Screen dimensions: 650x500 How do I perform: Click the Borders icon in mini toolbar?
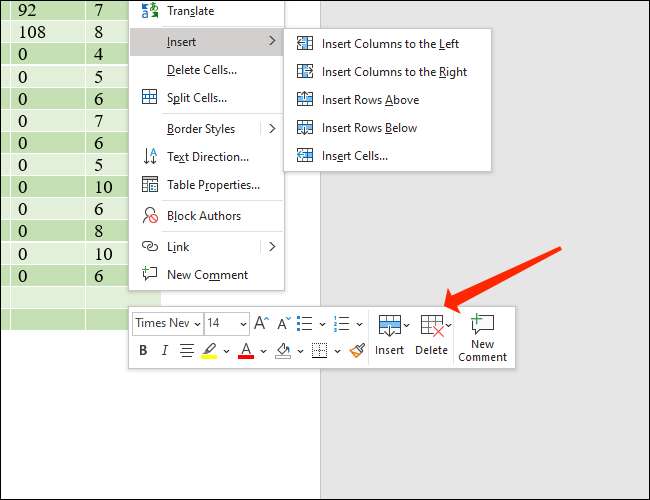[320, 351]
